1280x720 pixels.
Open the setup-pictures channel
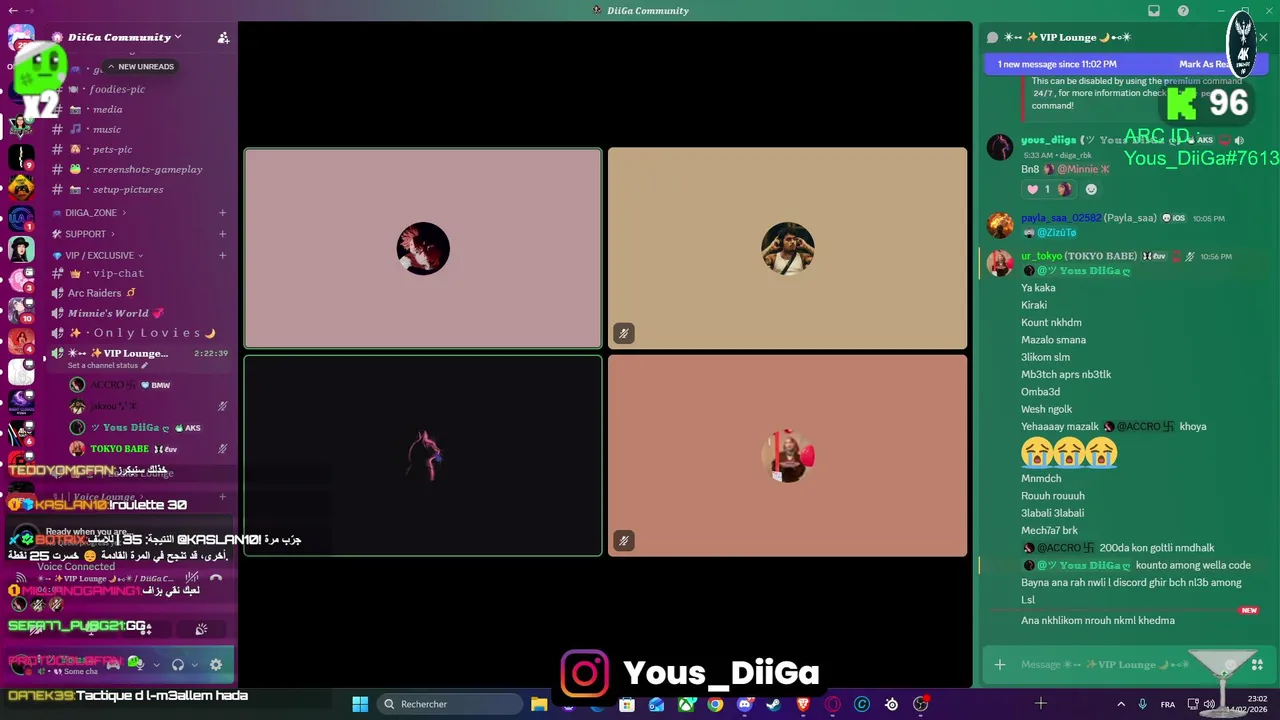(140, 189)
